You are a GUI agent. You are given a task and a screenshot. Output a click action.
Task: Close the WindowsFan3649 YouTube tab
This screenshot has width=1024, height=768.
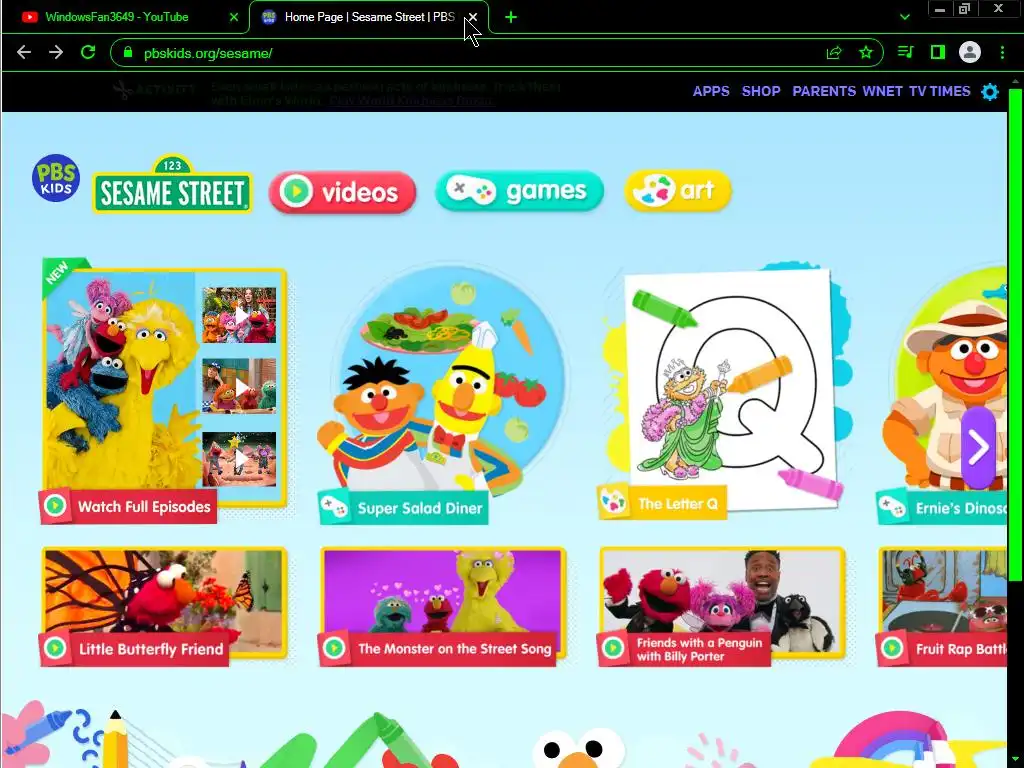tap(234, 18)
